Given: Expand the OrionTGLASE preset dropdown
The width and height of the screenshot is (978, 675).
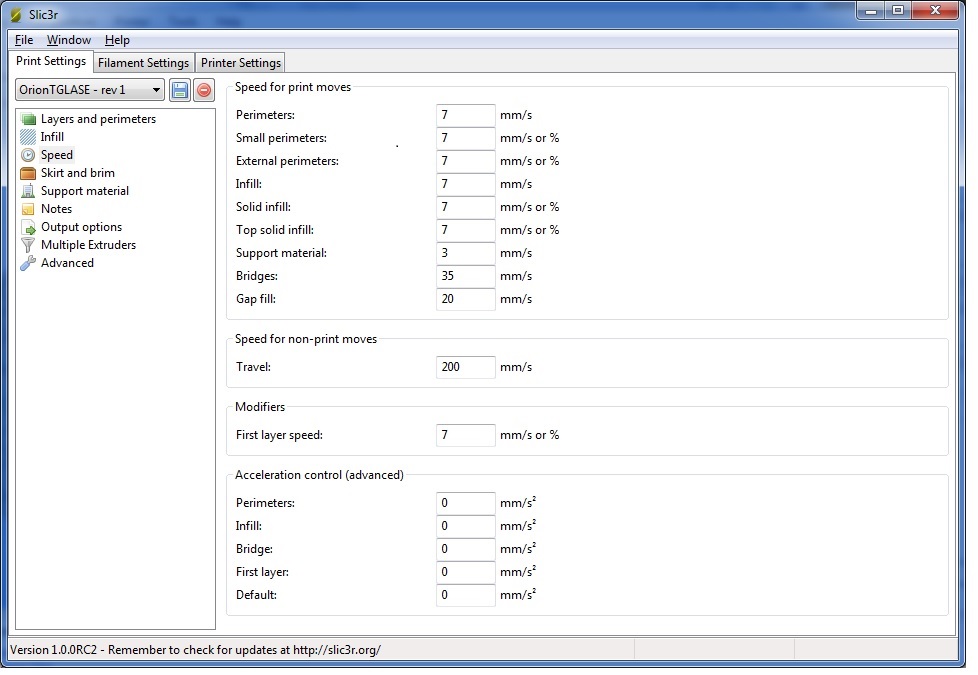Looking at the screenshot, I should [x=90, y=90].
